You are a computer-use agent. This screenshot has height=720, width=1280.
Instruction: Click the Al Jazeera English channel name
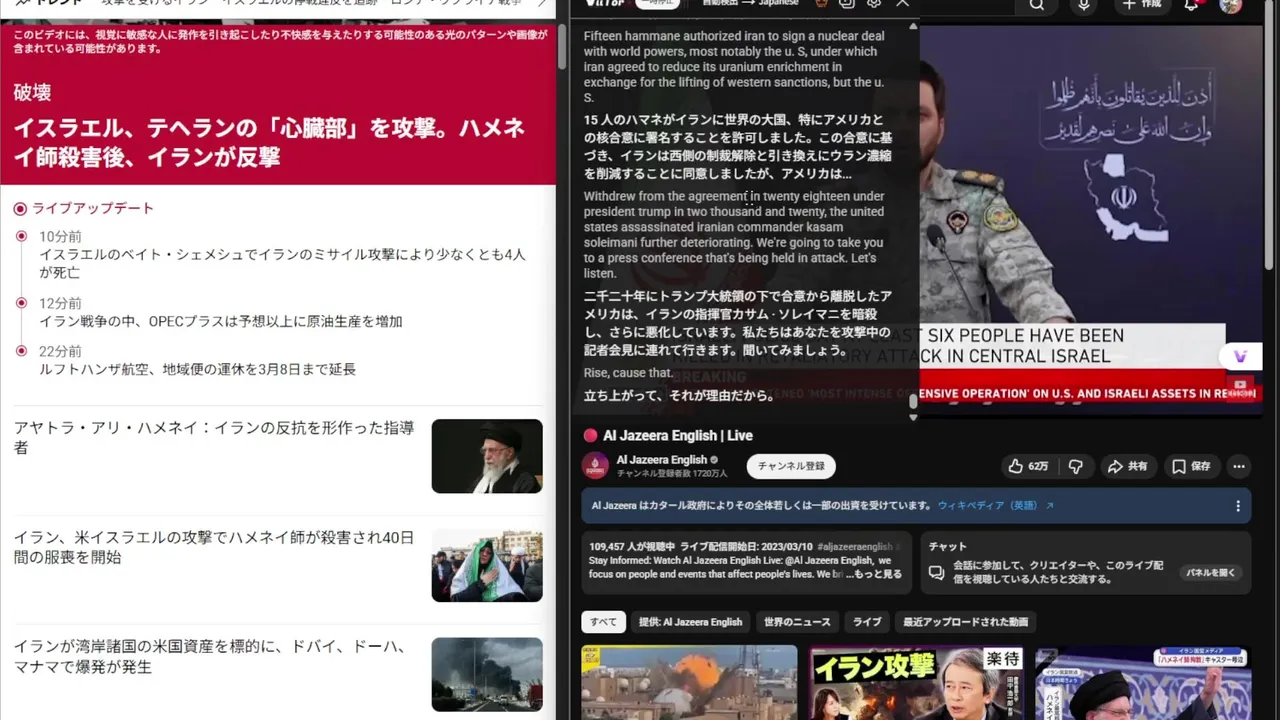coord(661,460)
